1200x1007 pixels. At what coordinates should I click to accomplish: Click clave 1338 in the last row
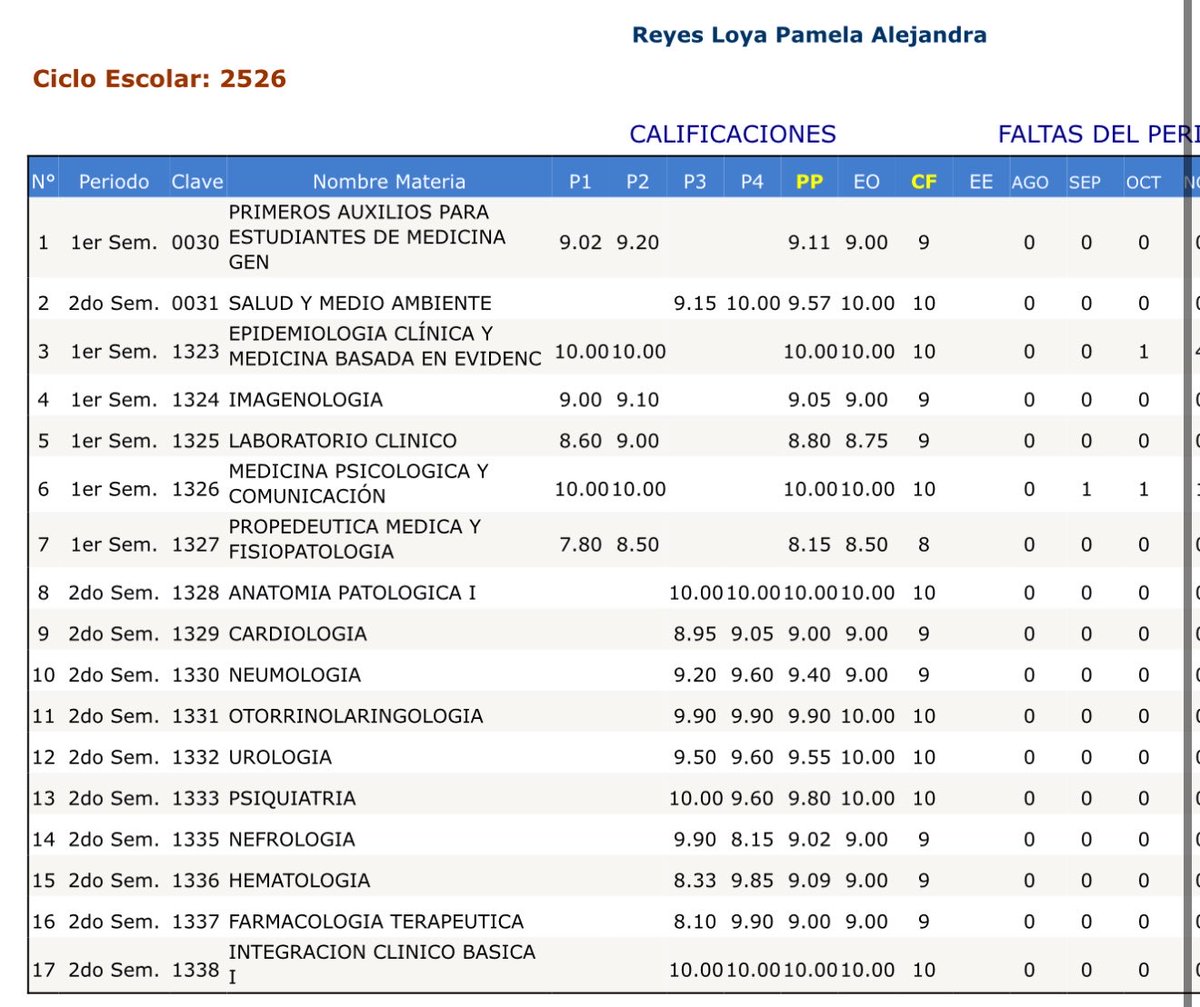[x=195, y=969]
